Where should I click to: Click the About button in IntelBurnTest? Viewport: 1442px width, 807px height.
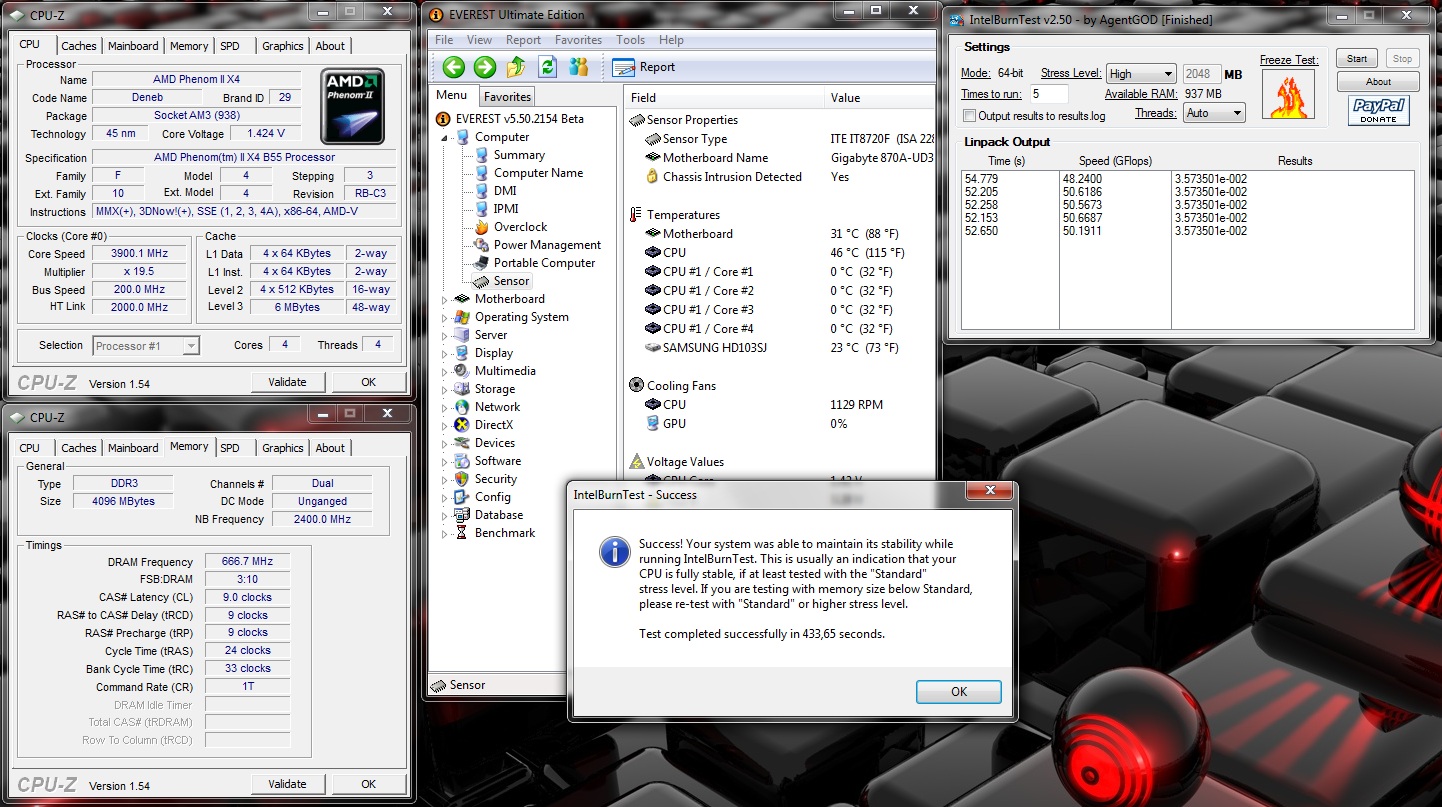click(x=1378, y=82)
